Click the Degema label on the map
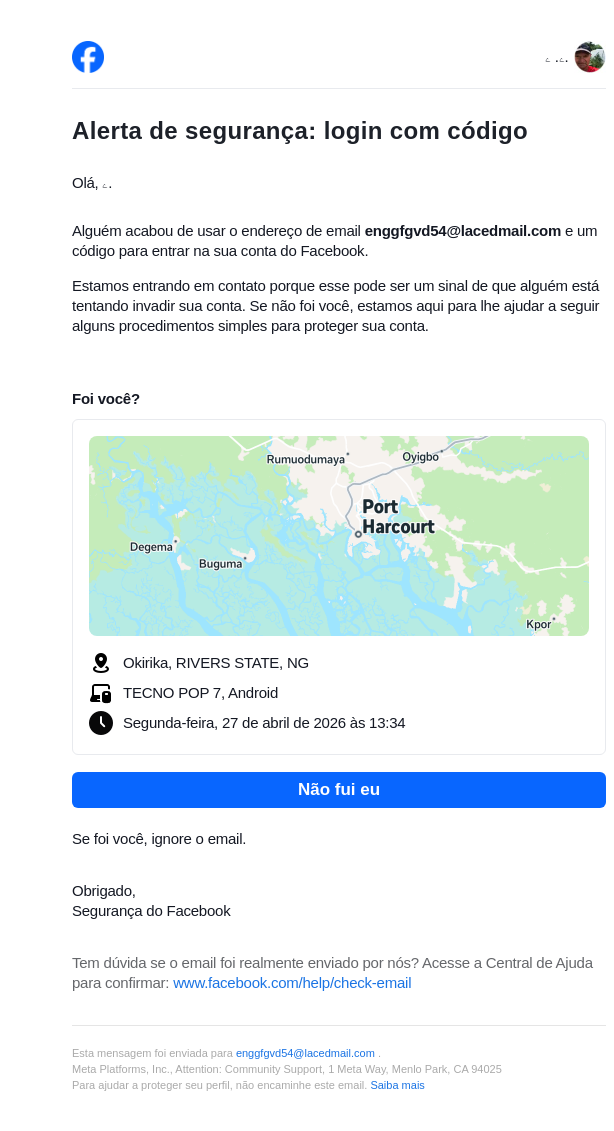The width and height of the screenshot is (614, 1131). click(151, 547)
